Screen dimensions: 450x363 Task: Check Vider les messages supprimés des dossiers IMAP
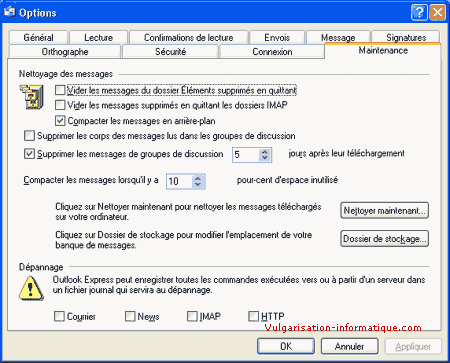click(60, 105)
